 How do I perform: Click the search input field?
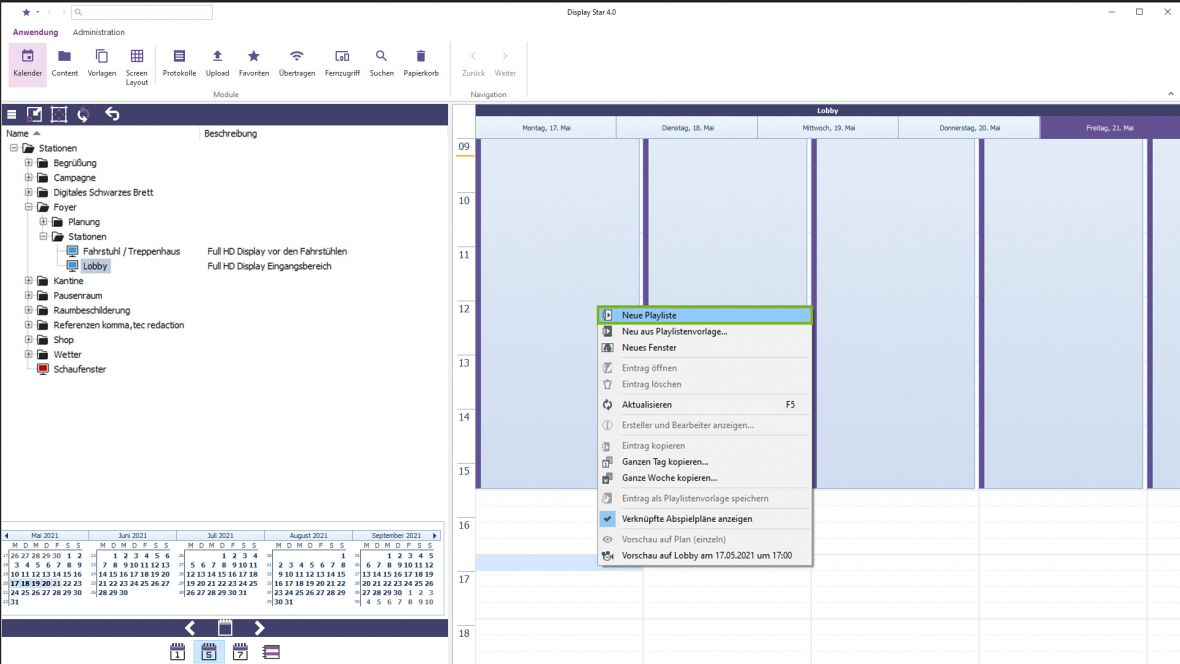point(146,12)
